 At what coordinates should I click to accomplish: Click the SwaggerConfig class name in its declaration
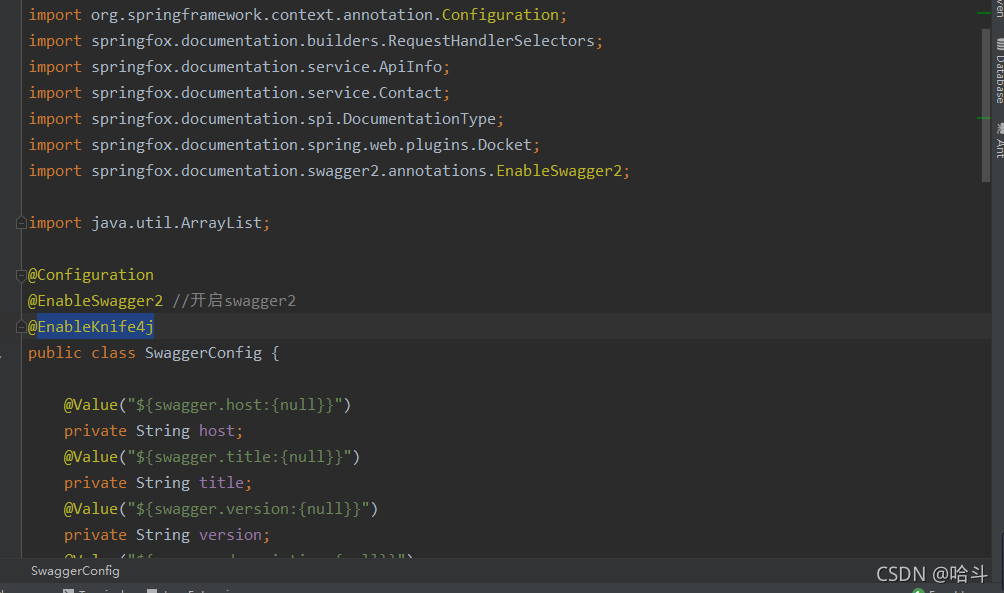(x=203, y=353)
